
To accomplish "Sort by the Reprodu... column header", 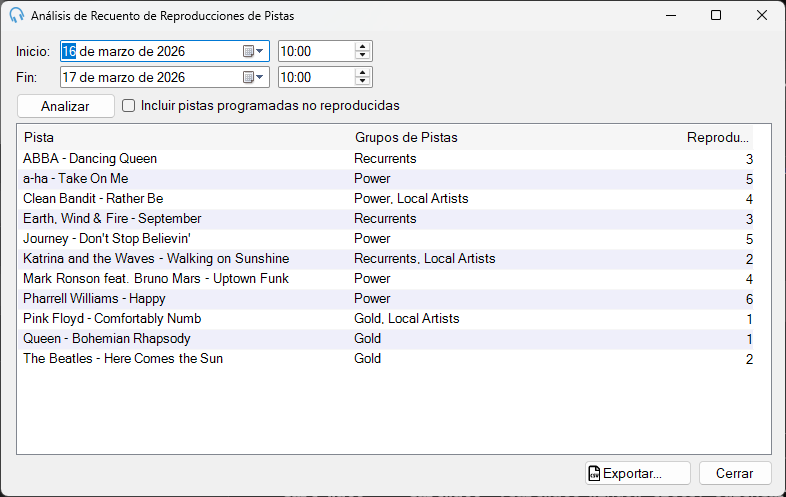I will pyautogui.click(x=718, y=137).
